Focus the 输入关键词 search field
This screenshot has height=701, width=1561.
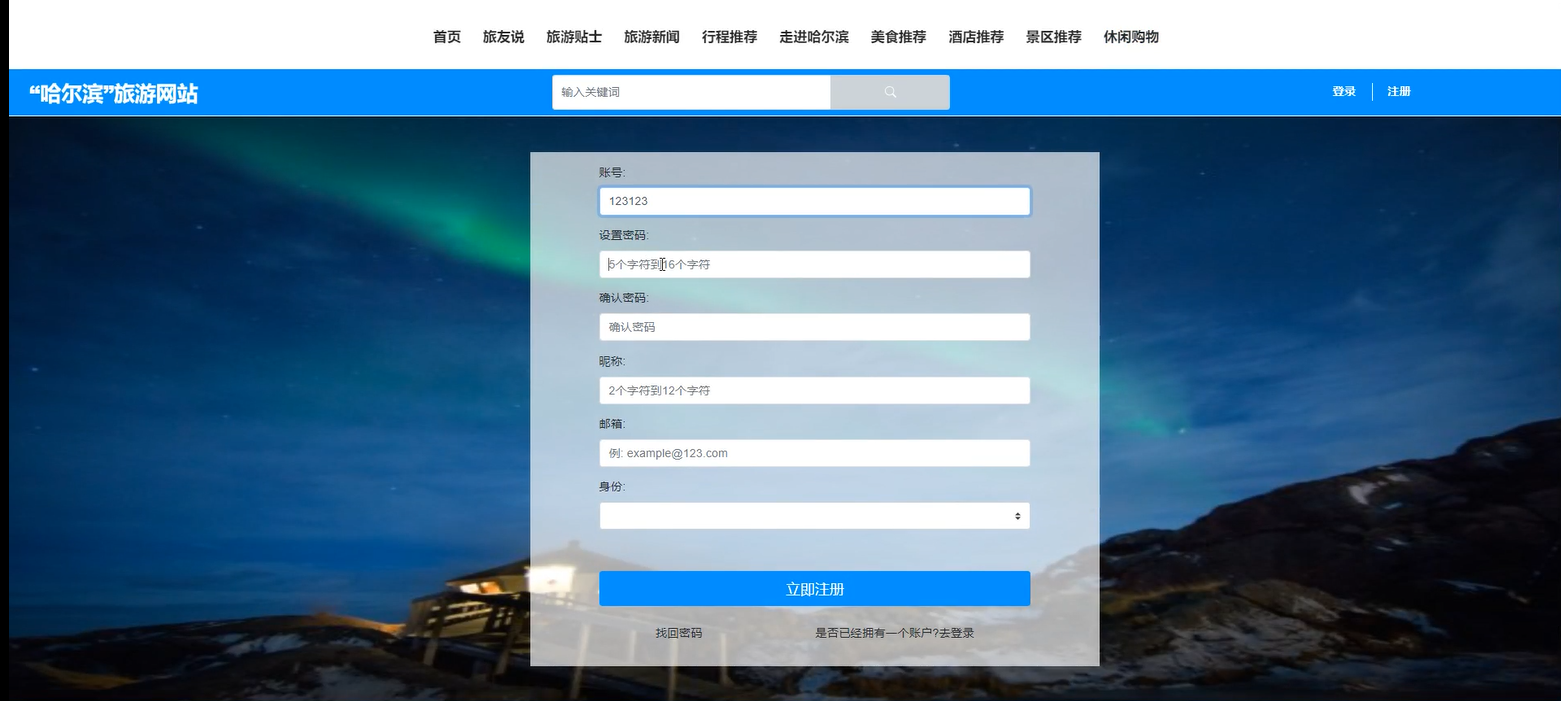coord(691,92)
